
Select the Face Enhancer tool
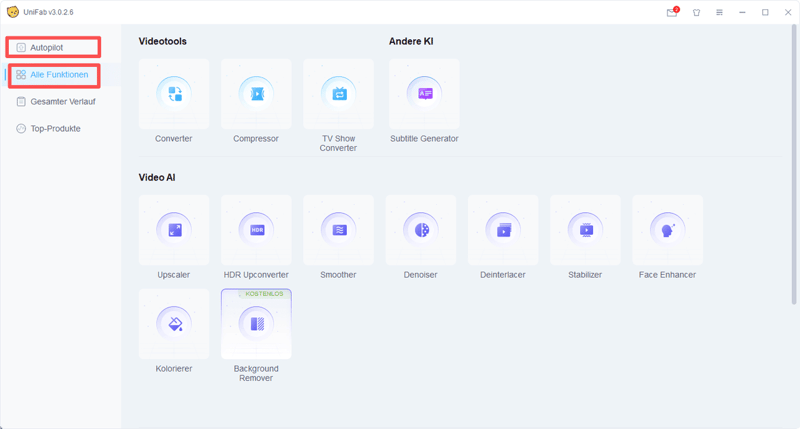point(667,230)
